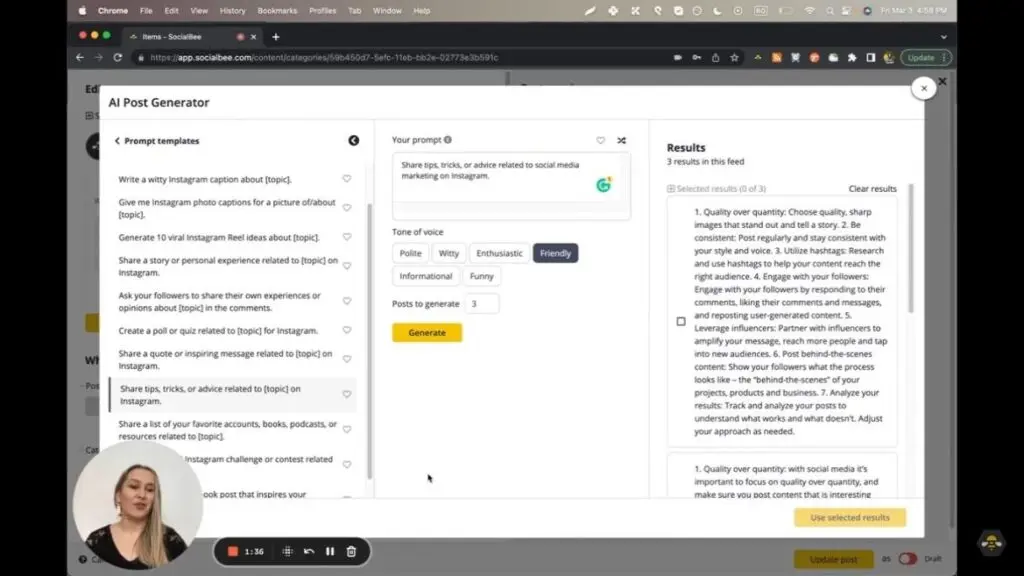Go back using Prompt templates chevron

tap(117, 141)
